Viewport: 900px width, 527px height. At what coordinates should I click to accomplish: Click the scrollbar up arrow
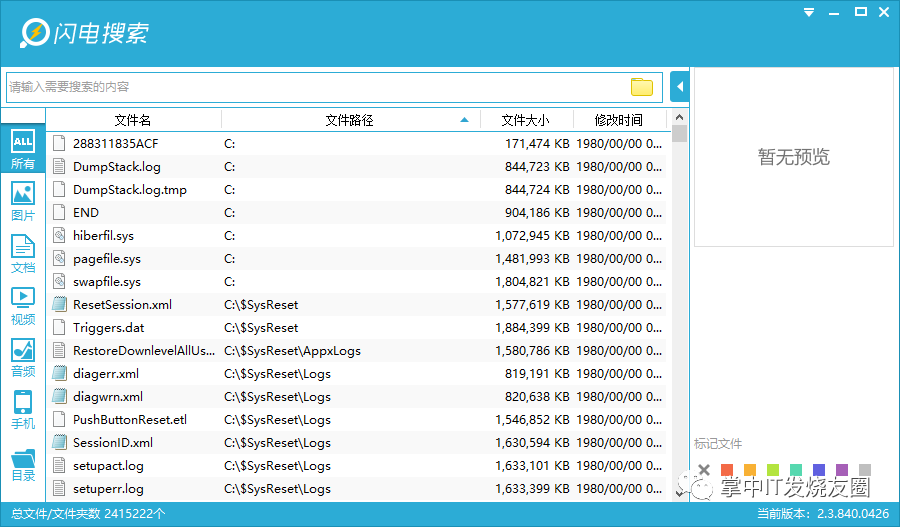[x=680, y=117]
